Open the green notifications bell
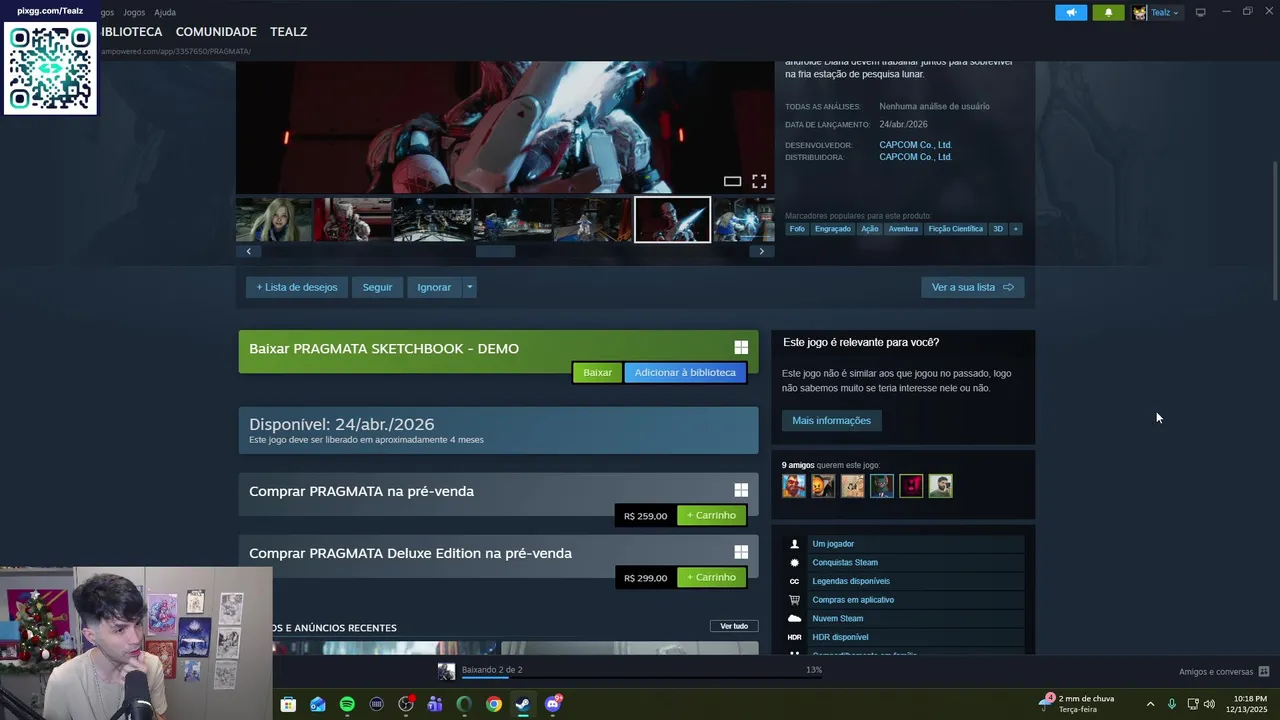 (1108, 13)
